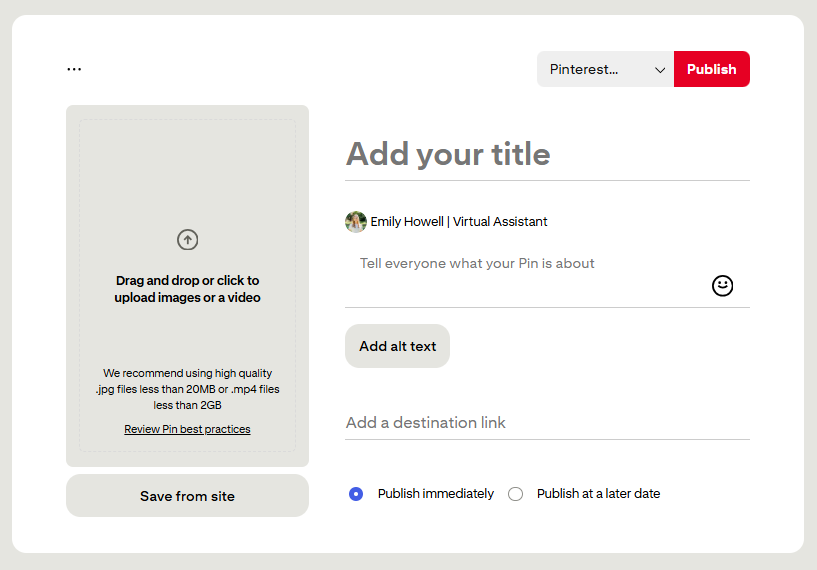The image size is (817, 570).
Task: Click the "Publish at a later date" label text
Action: tap(598, 494)
